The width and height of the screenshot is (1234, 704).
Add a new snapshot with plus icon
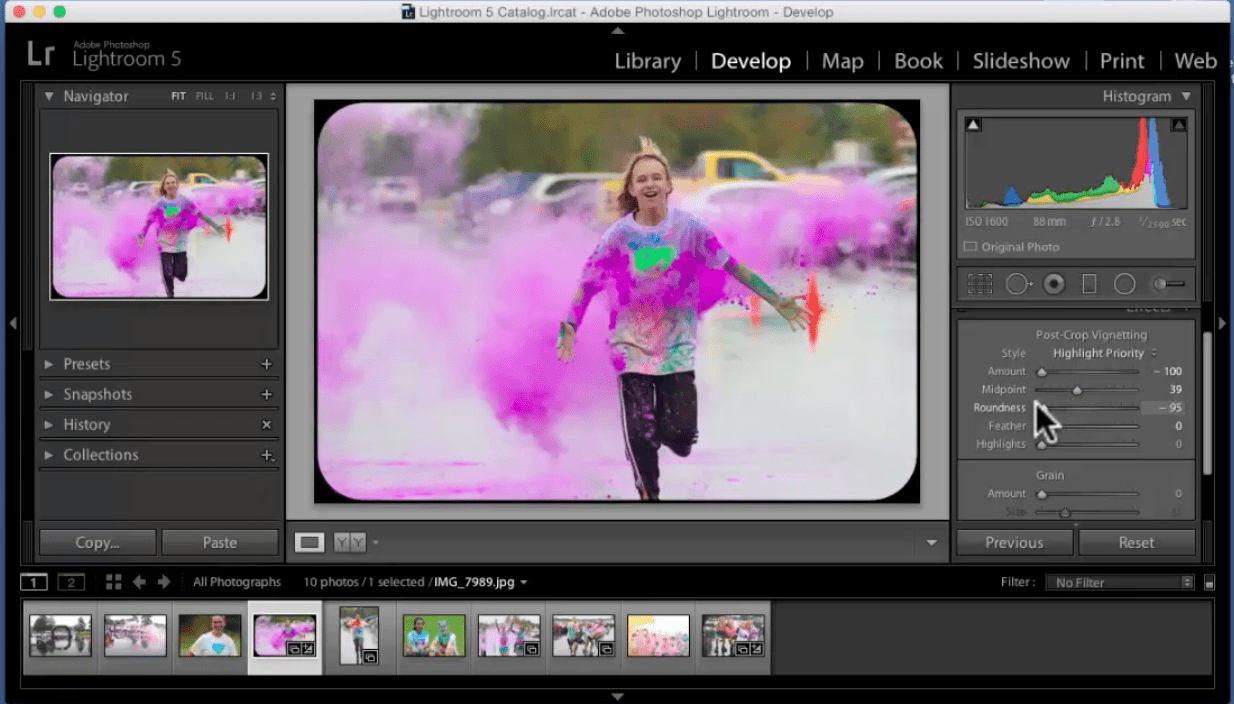click(266, 394)
